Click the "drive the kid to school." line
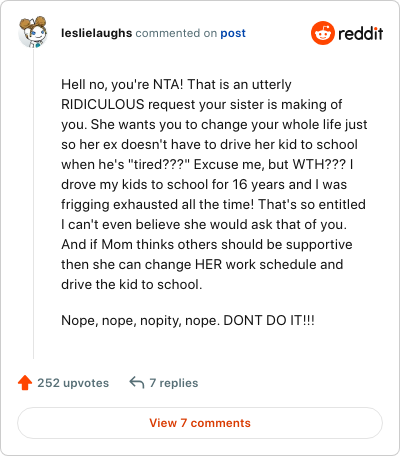 click(x=132, y=284)
